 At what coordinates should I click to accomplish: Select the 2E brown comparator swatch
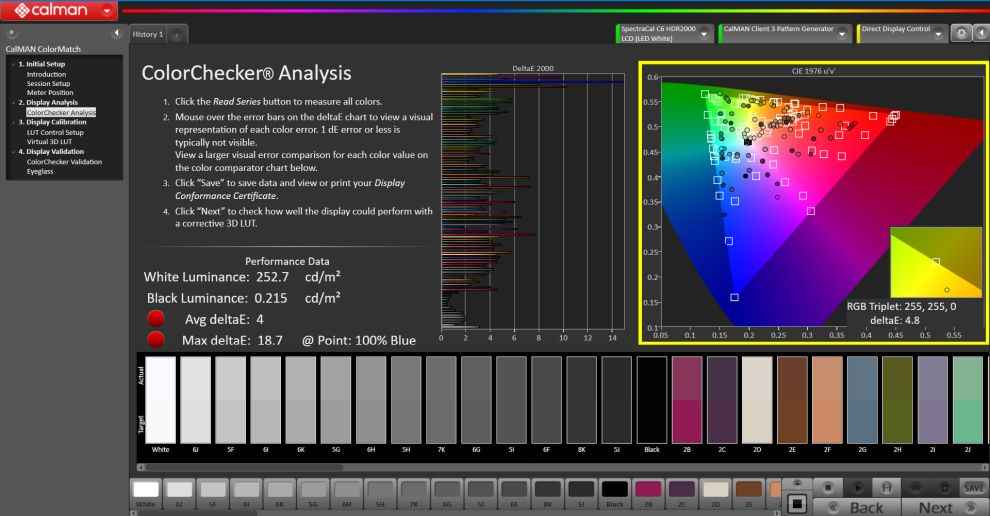pos(792,400)
